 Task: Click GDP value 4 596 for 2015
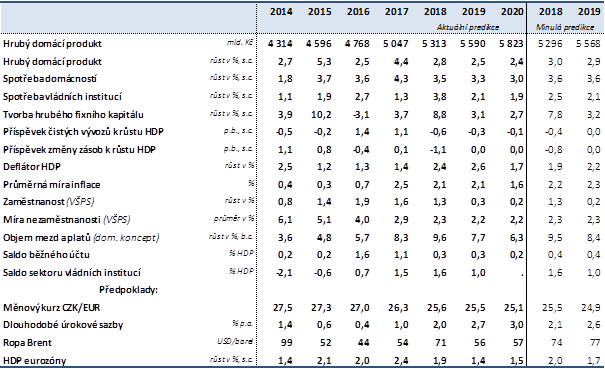point(319,44)
